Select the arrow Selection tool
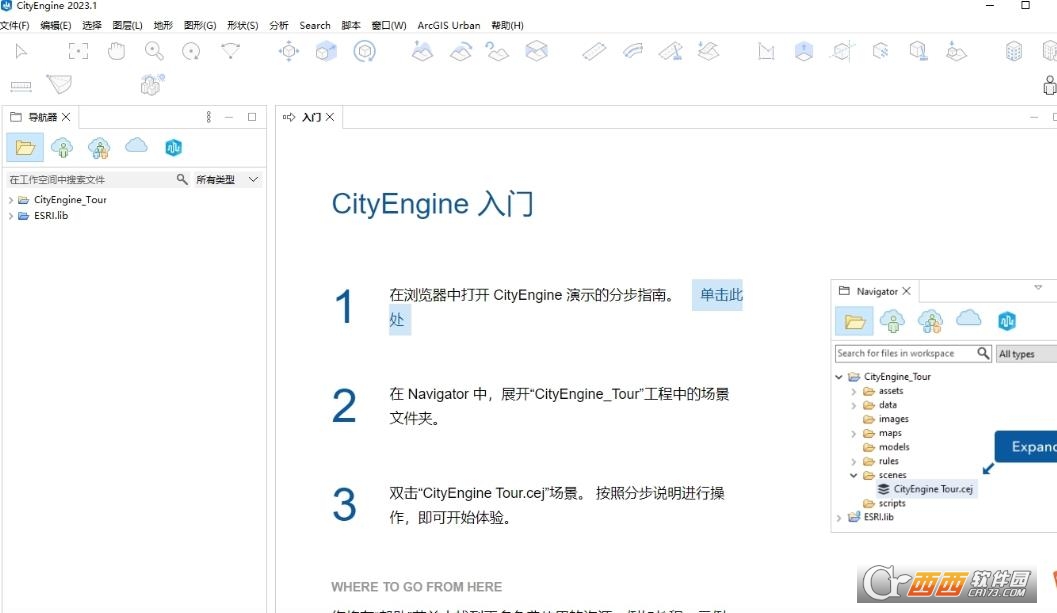Image resolution: width=1057 pixels, height=613 pixels. tap(21, 51)
